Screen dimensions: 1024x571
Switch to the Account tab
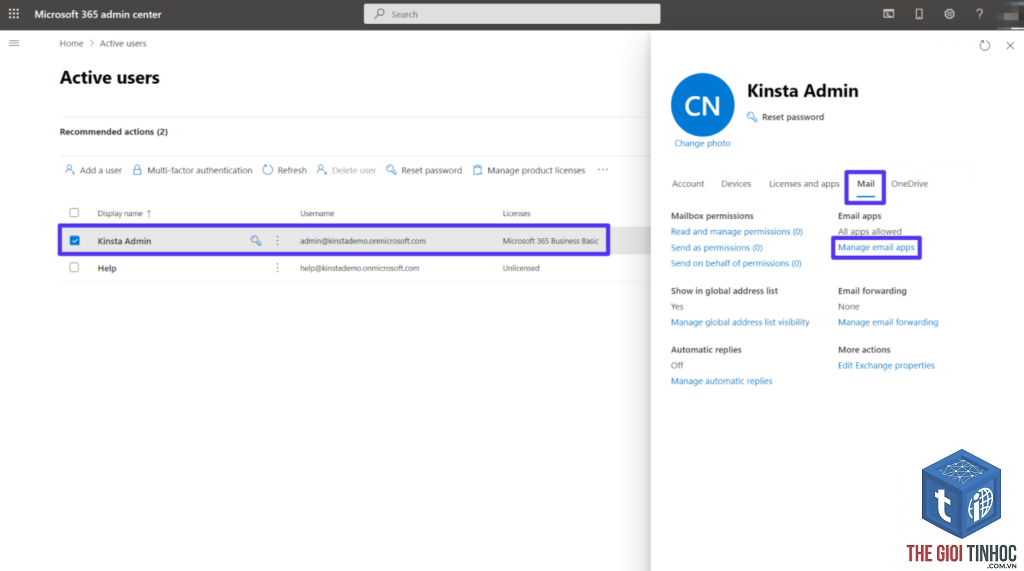[688, 184]
